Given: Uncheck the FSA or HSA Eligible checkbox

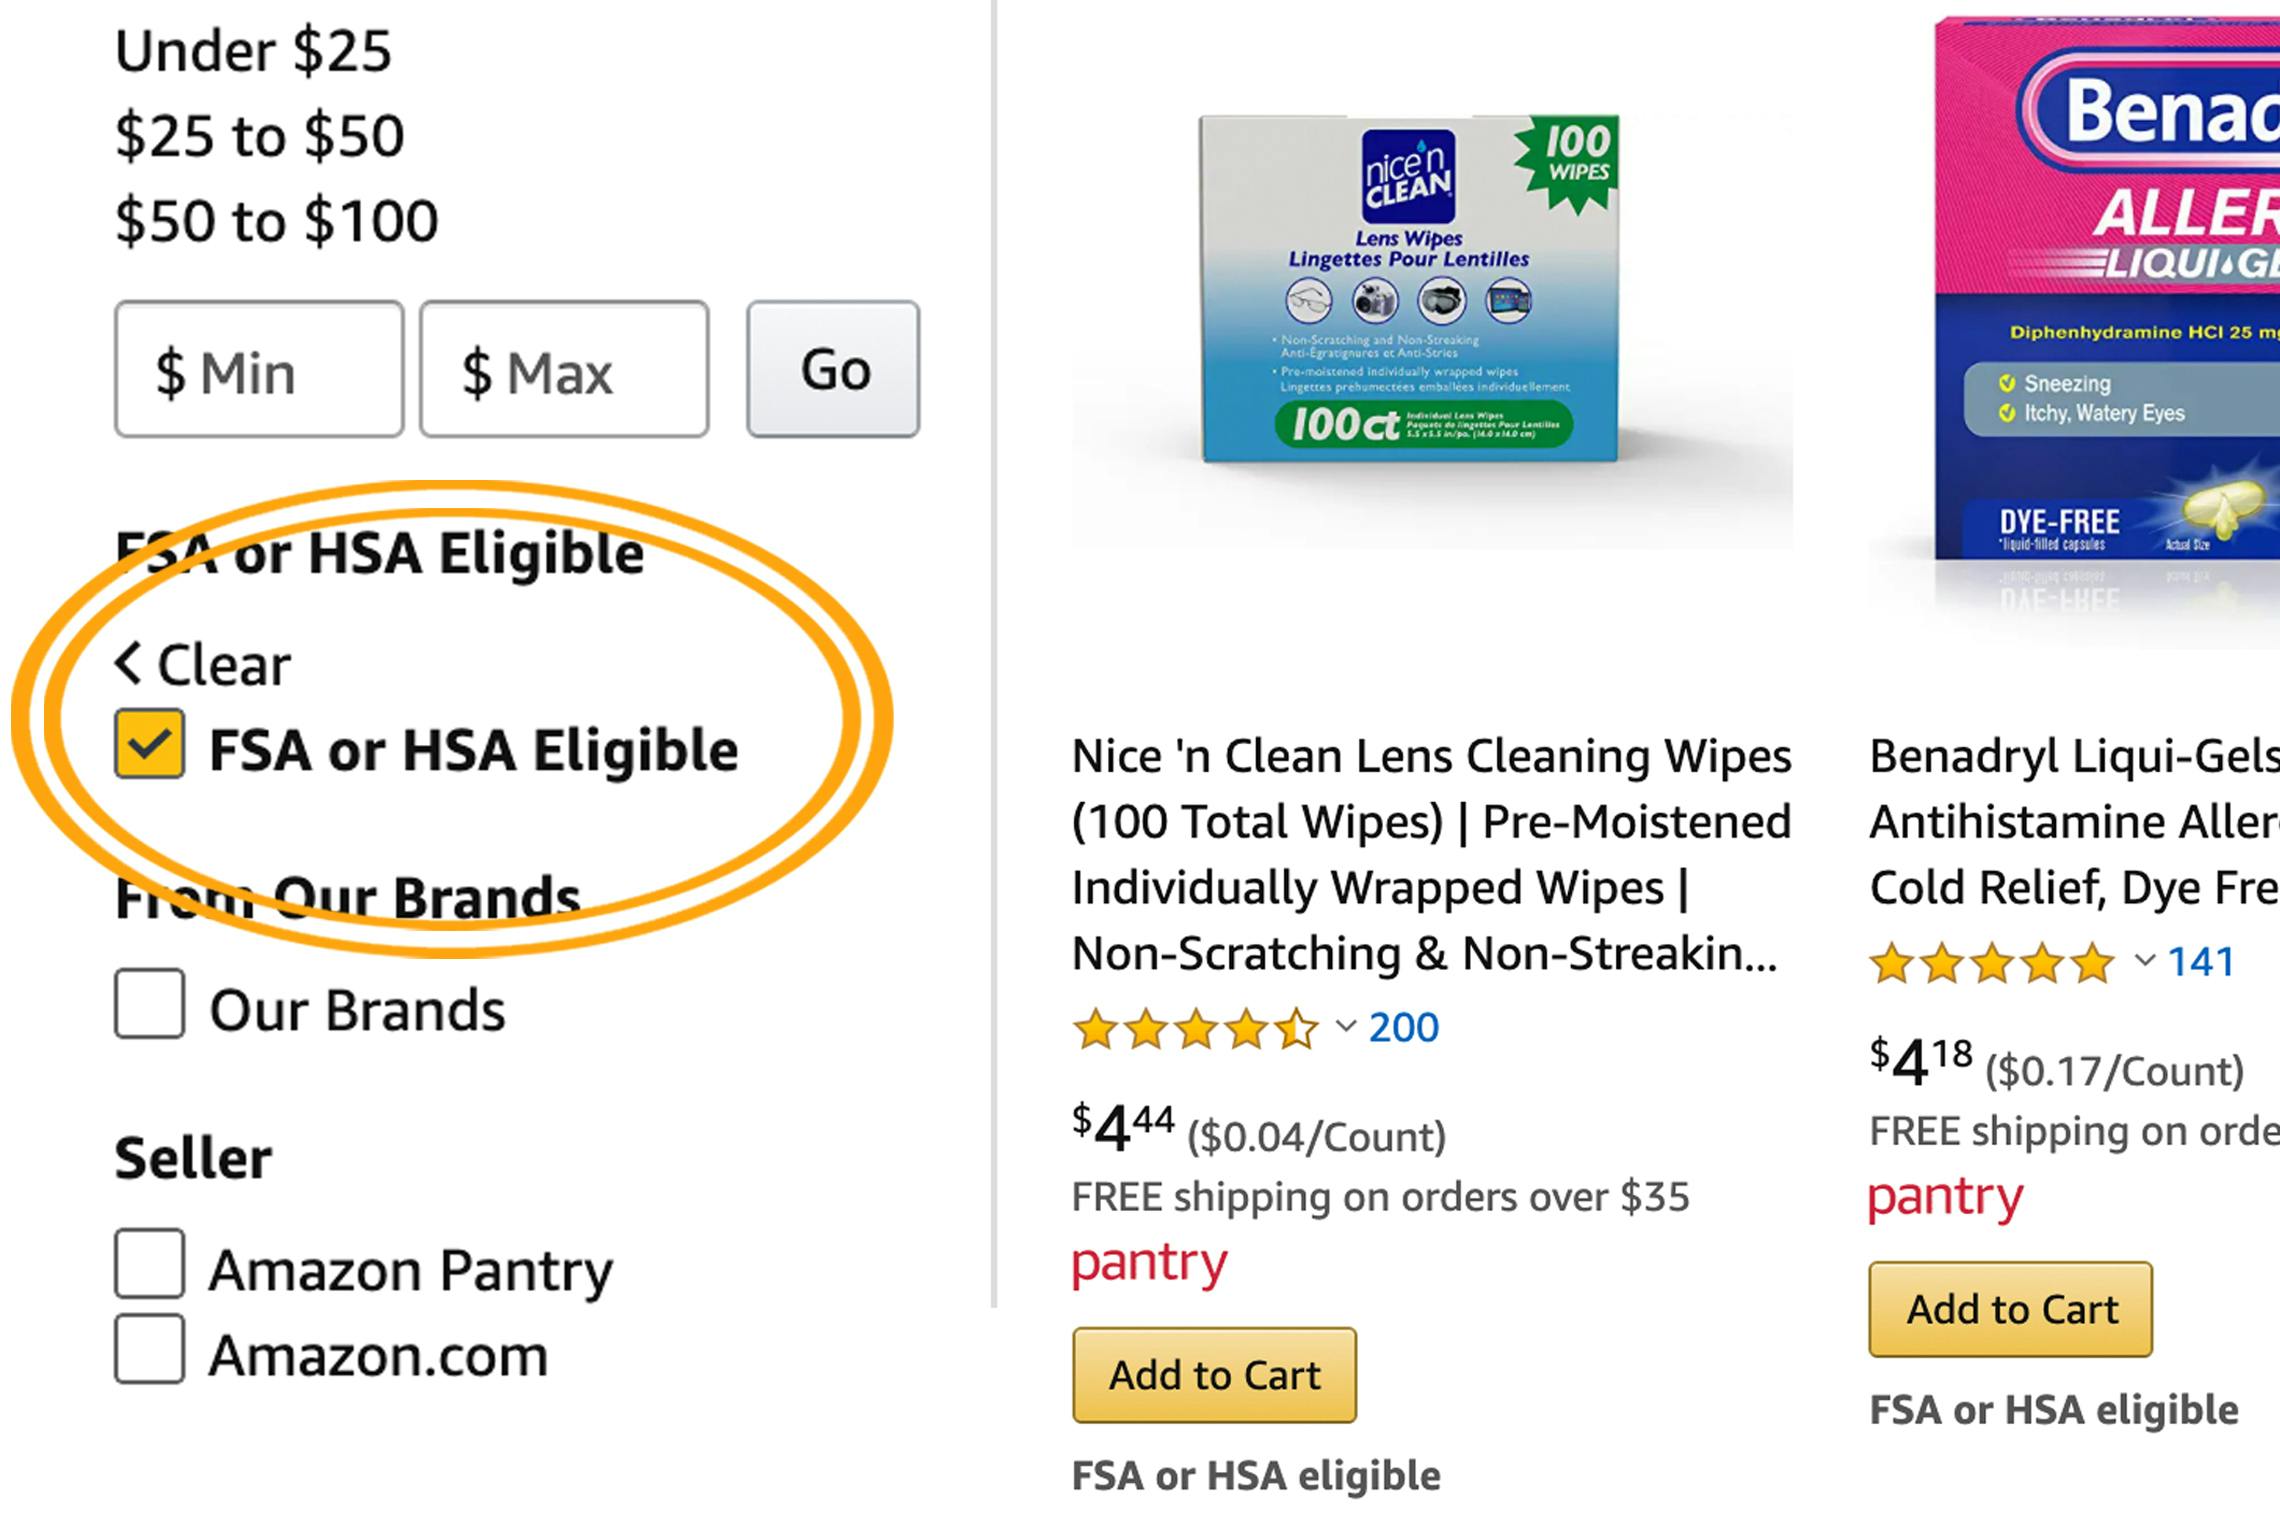Looking at the screenshot, I should click(149, 744).
